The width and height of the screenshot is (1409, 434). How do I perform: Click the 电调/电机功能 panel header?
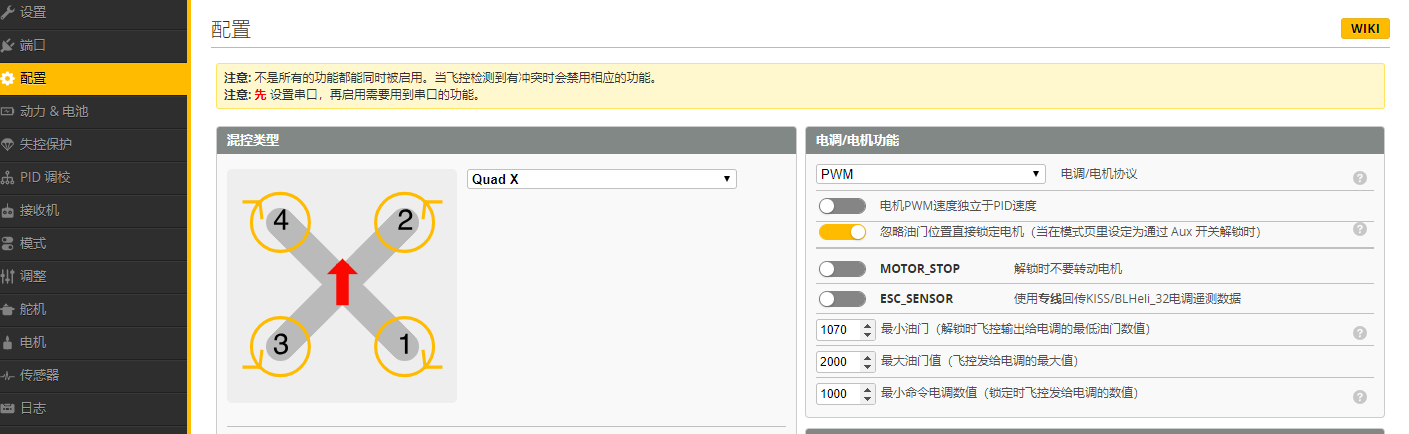tap(1094, 140)
